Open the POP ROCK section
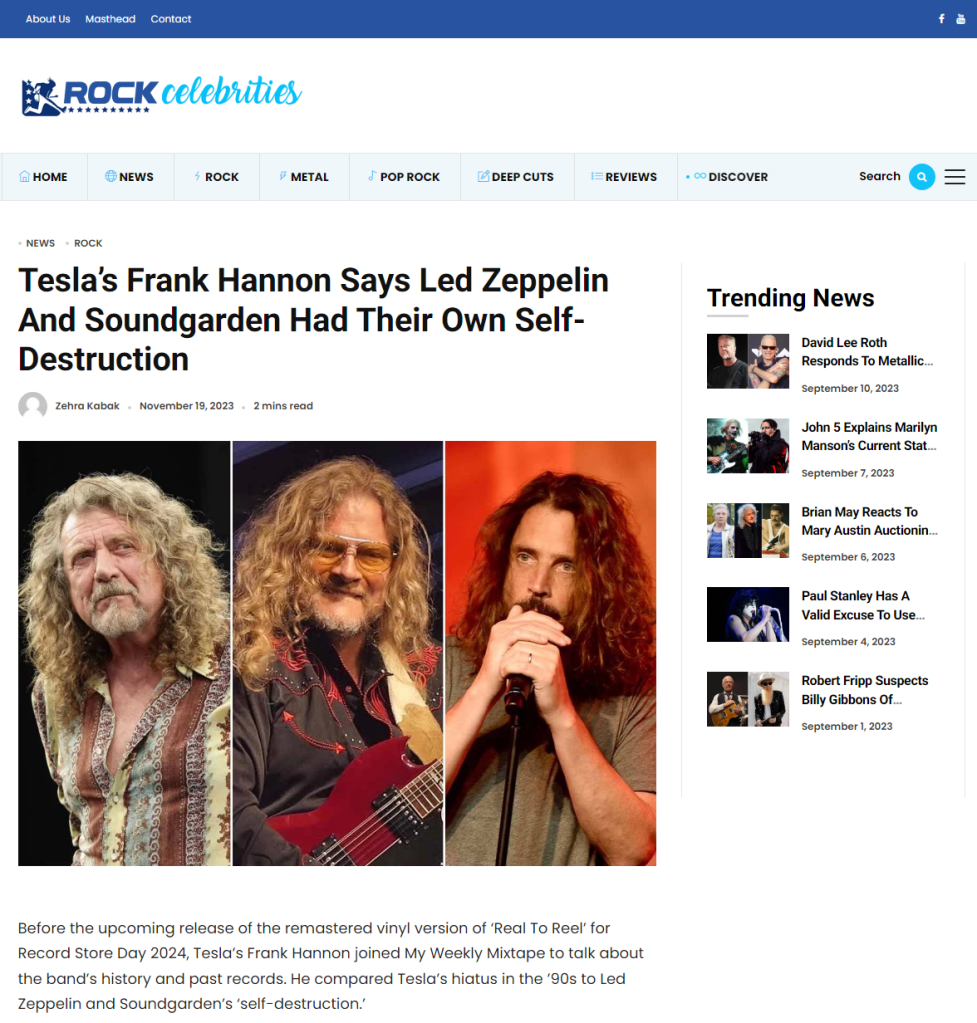This screenshot has height=1023, width=977. point(404,177)
